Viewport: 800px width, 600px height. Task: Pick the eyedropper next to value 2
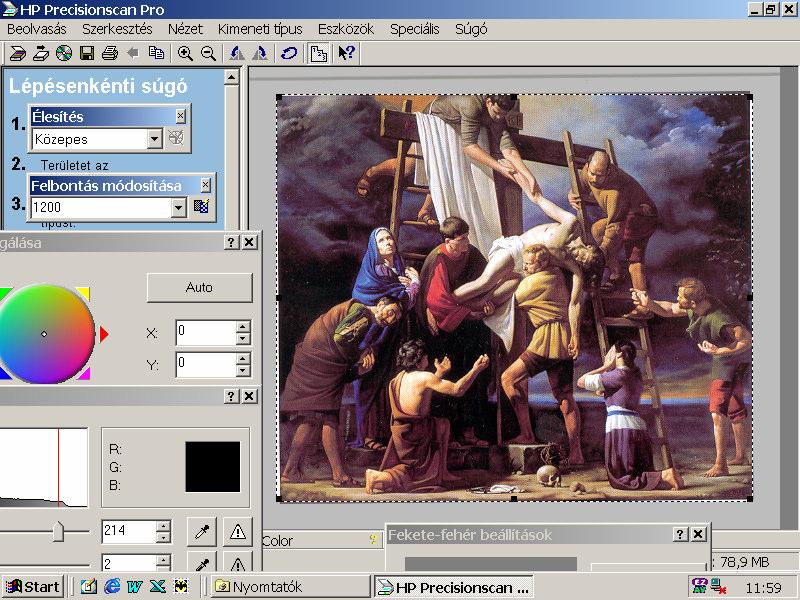[202, 562]
